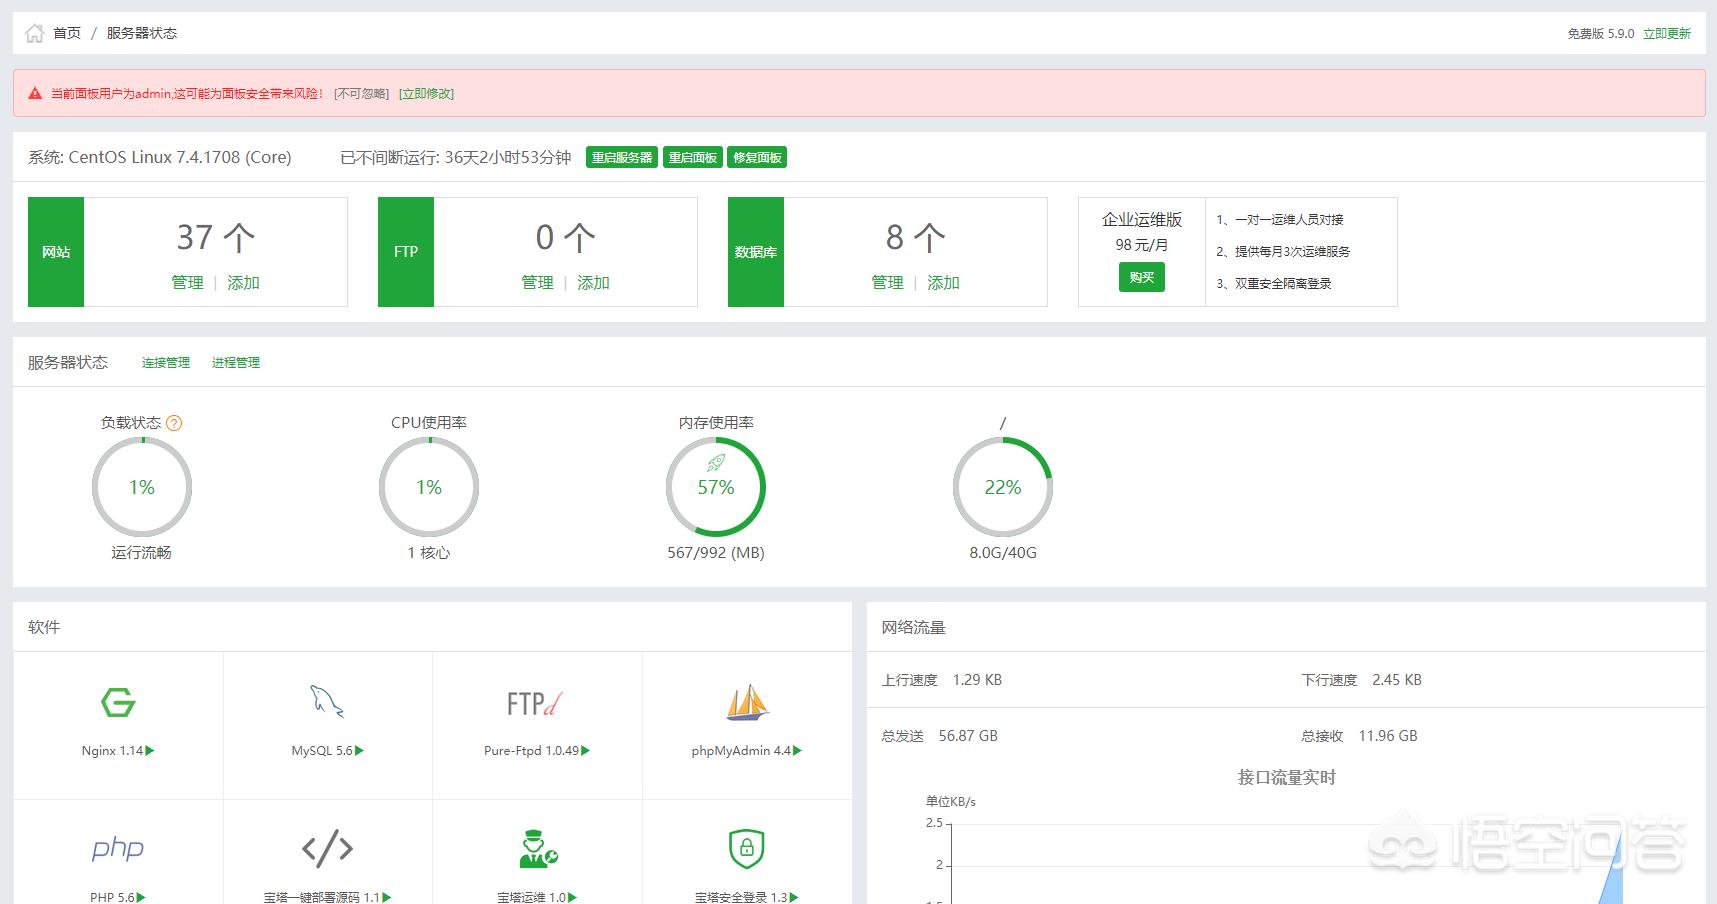Screen dimensions: 1717x904
Task: Open the 宝塔一键部署源码 code icon
Action: pos(325,848)
